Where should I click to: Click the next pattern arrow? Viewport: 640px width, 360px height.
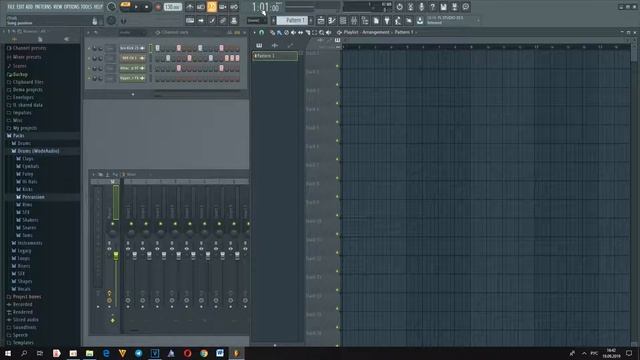(x=311, y=20)
